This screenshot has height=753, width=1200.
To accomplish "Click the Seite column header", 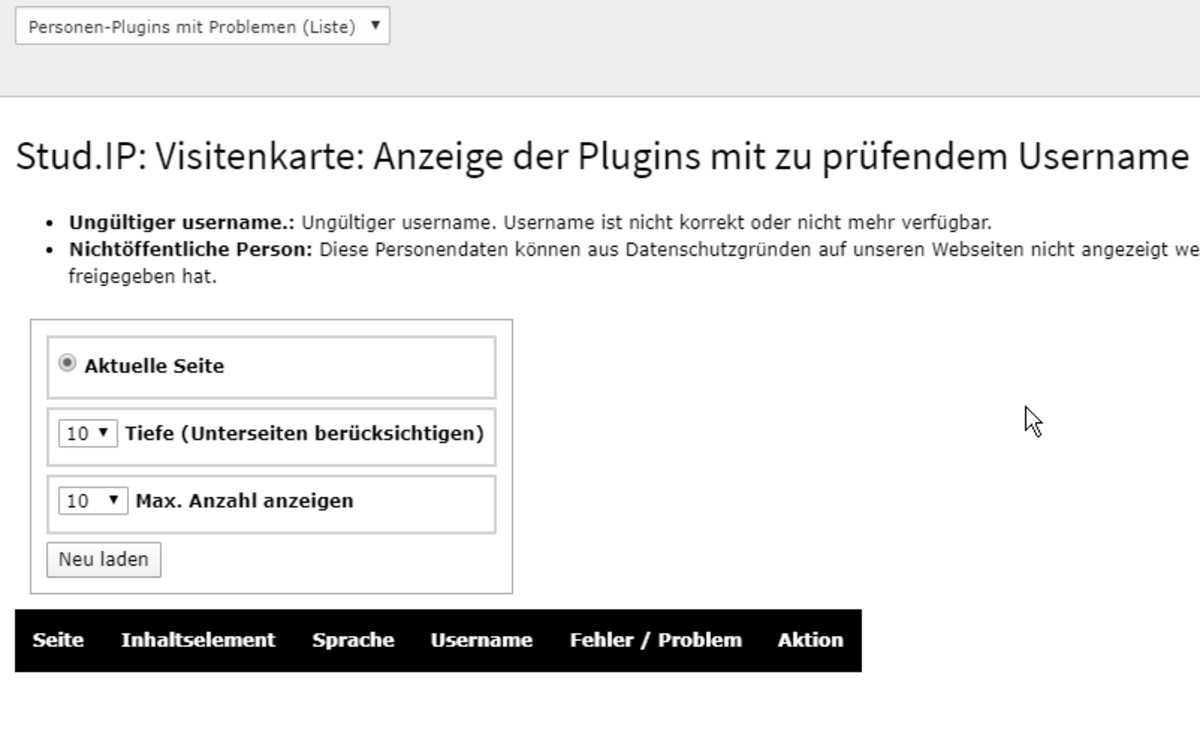I will tap(58, 640).
